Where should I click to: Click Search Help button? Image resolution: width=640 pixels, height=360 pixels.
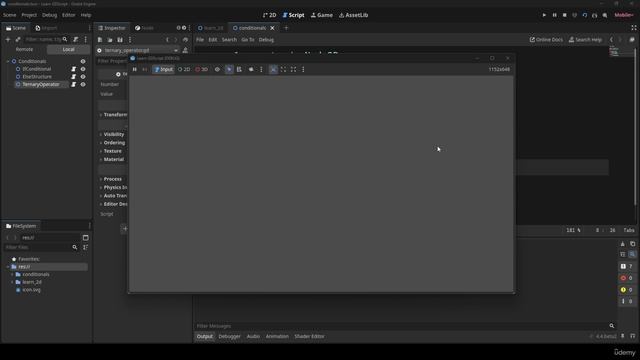coord(585,40)
